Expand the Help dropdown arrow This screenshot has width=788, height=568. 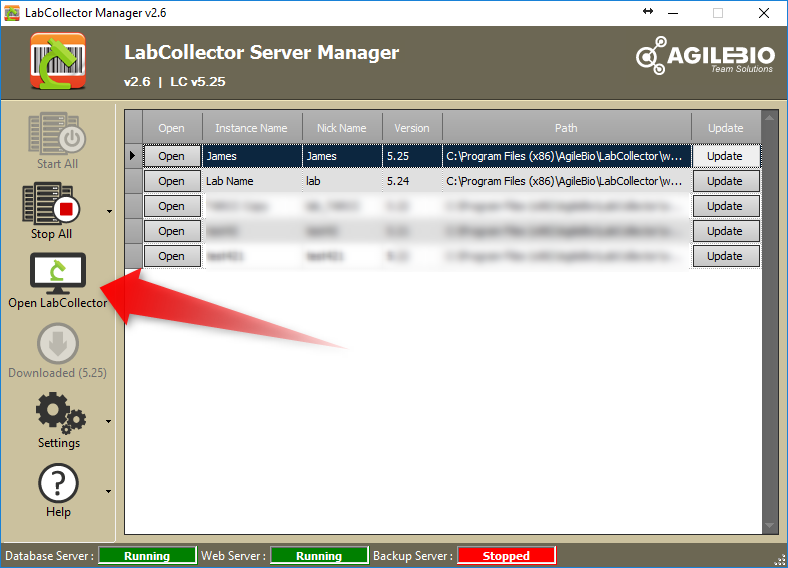tap(109, 491)
